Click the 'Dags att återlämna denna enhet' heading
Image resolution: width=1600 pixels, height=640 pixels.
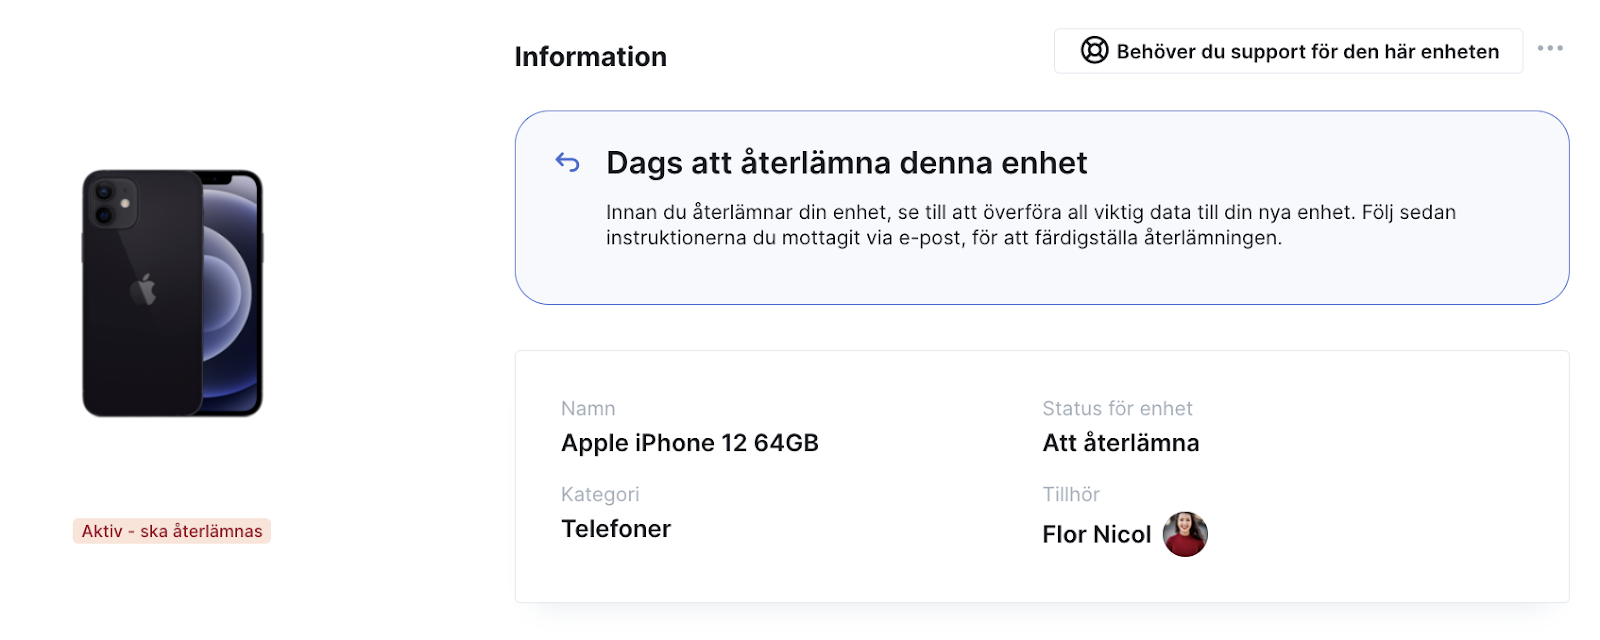(x=847, y=163)
